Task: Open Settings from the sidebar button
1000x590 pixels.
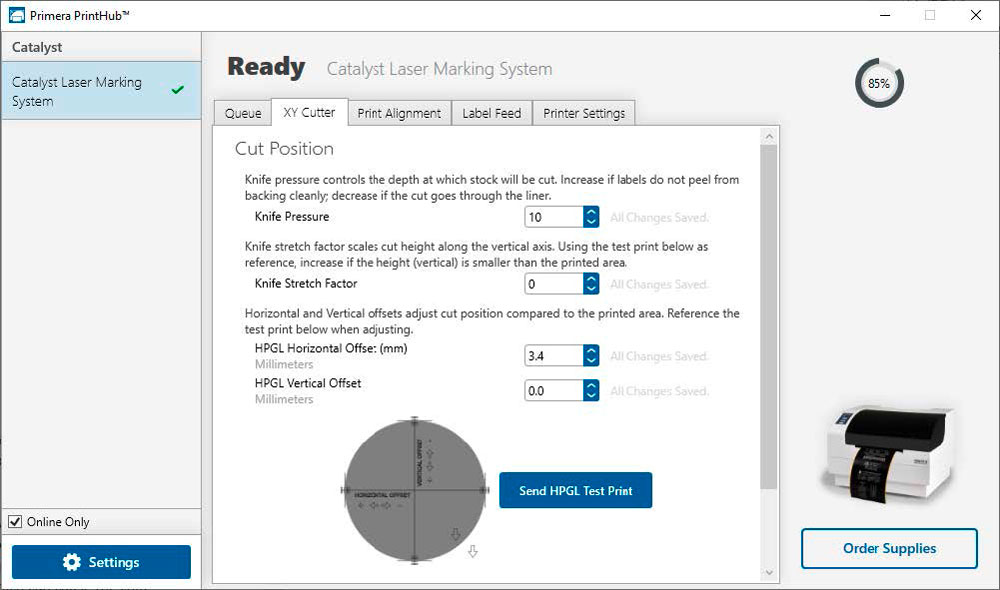Action: (101, 562)
